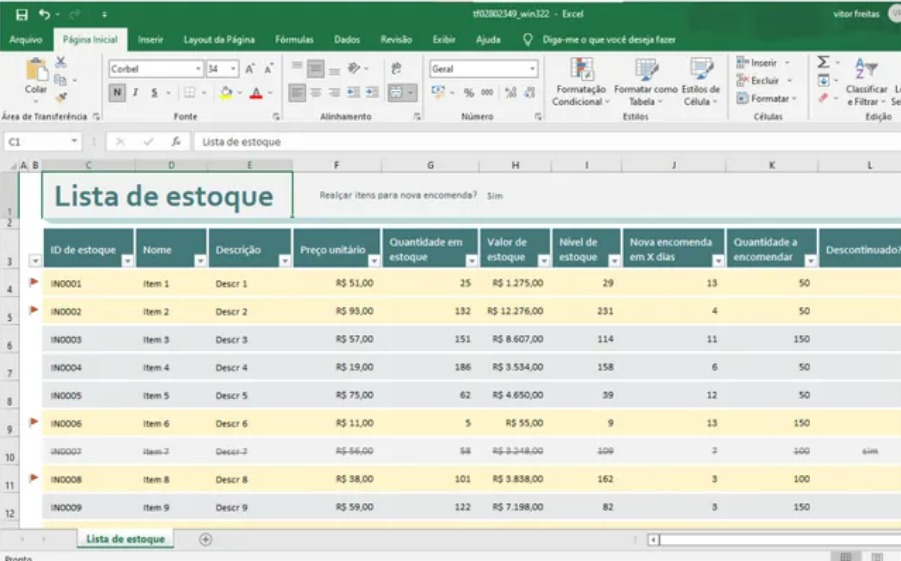The image size is (901, 561).
Task: Click the accounting currency format icon
Action: (x=438, y=92)
